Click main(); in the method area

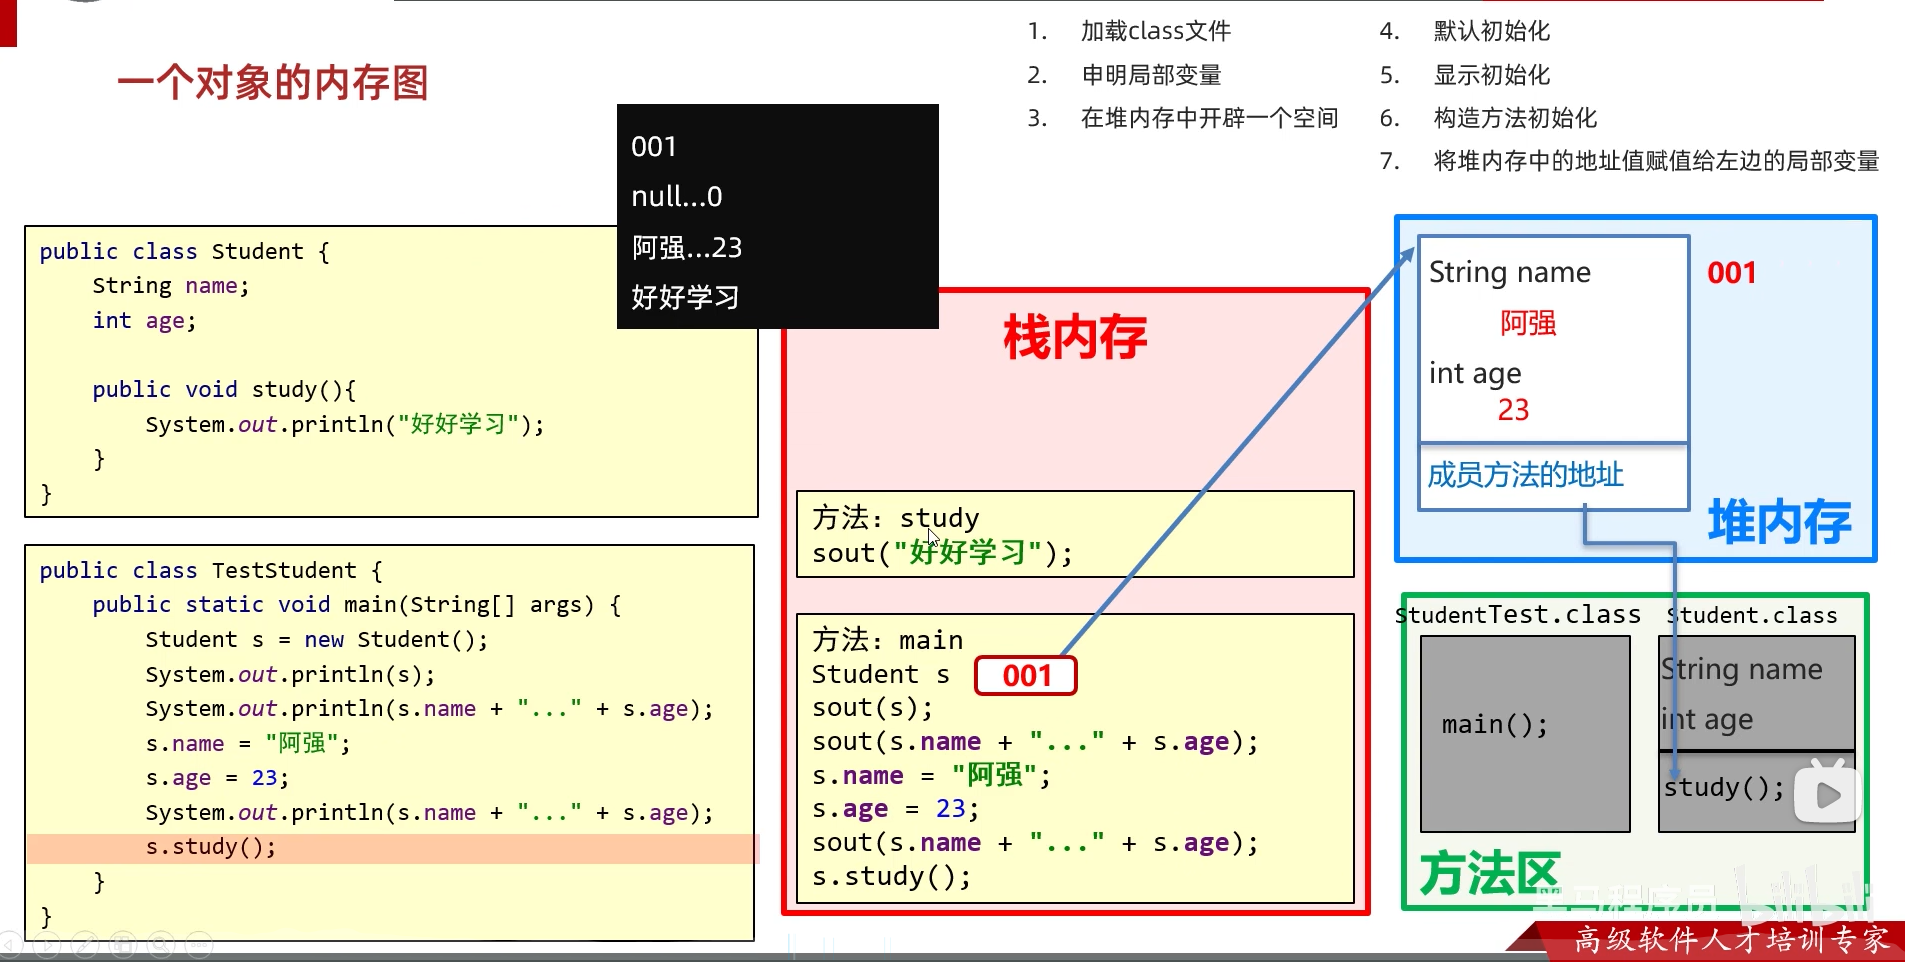coord(1495,725)
